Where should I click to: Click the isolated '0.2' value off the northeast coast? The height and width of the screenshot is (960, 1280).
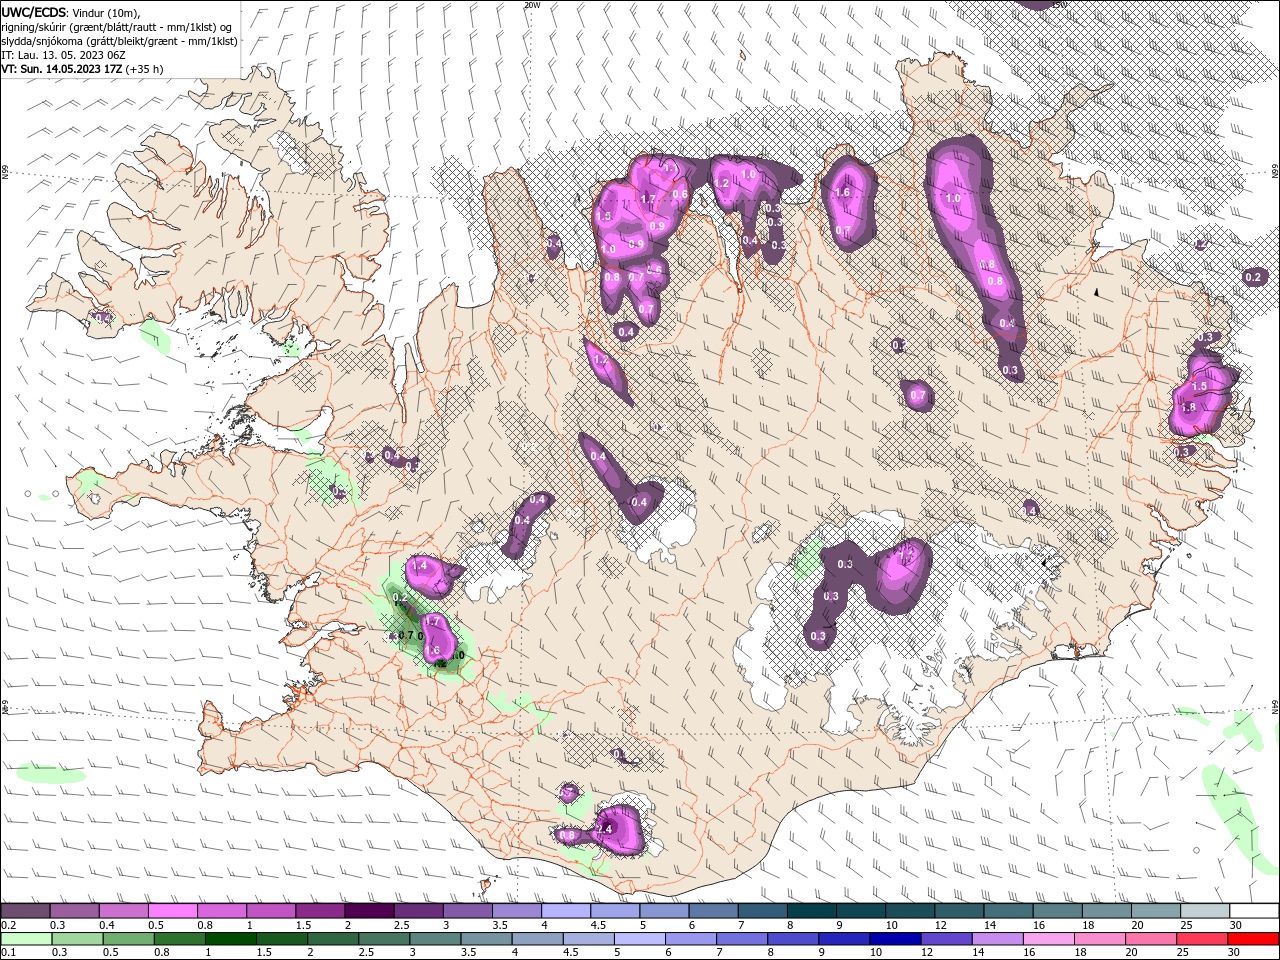[1254, 277]
